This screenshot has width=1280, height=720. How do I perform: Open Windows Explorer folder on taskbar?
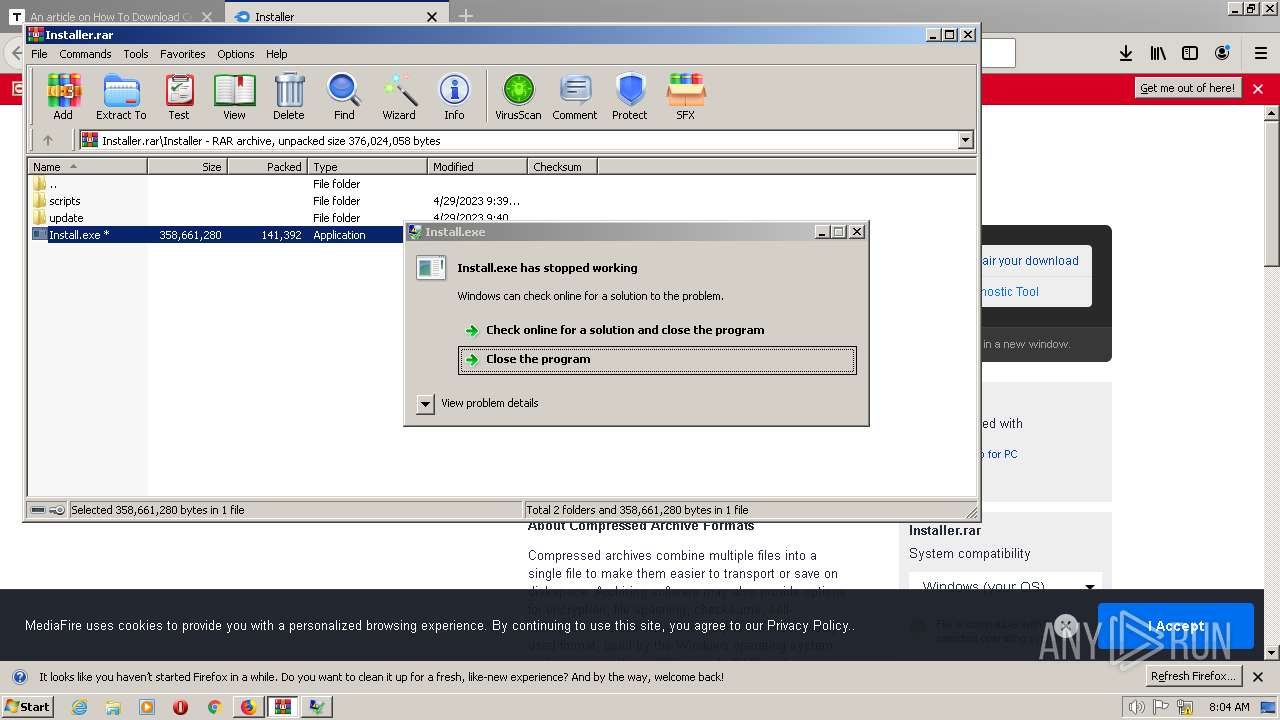tap(113, 707)
